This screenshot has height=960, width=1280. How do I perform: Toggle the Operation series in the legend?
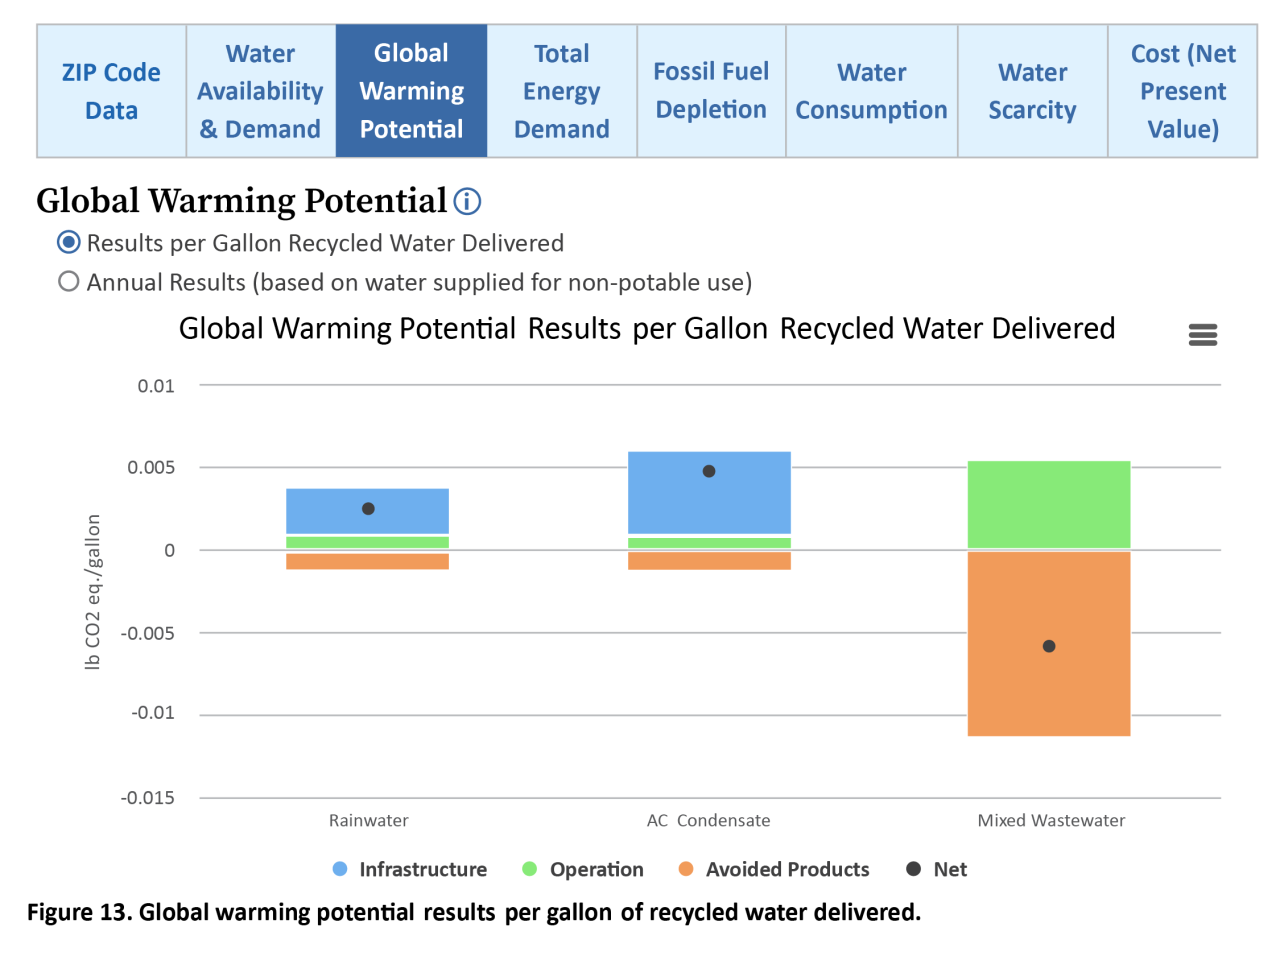click(x=583, y=869)
